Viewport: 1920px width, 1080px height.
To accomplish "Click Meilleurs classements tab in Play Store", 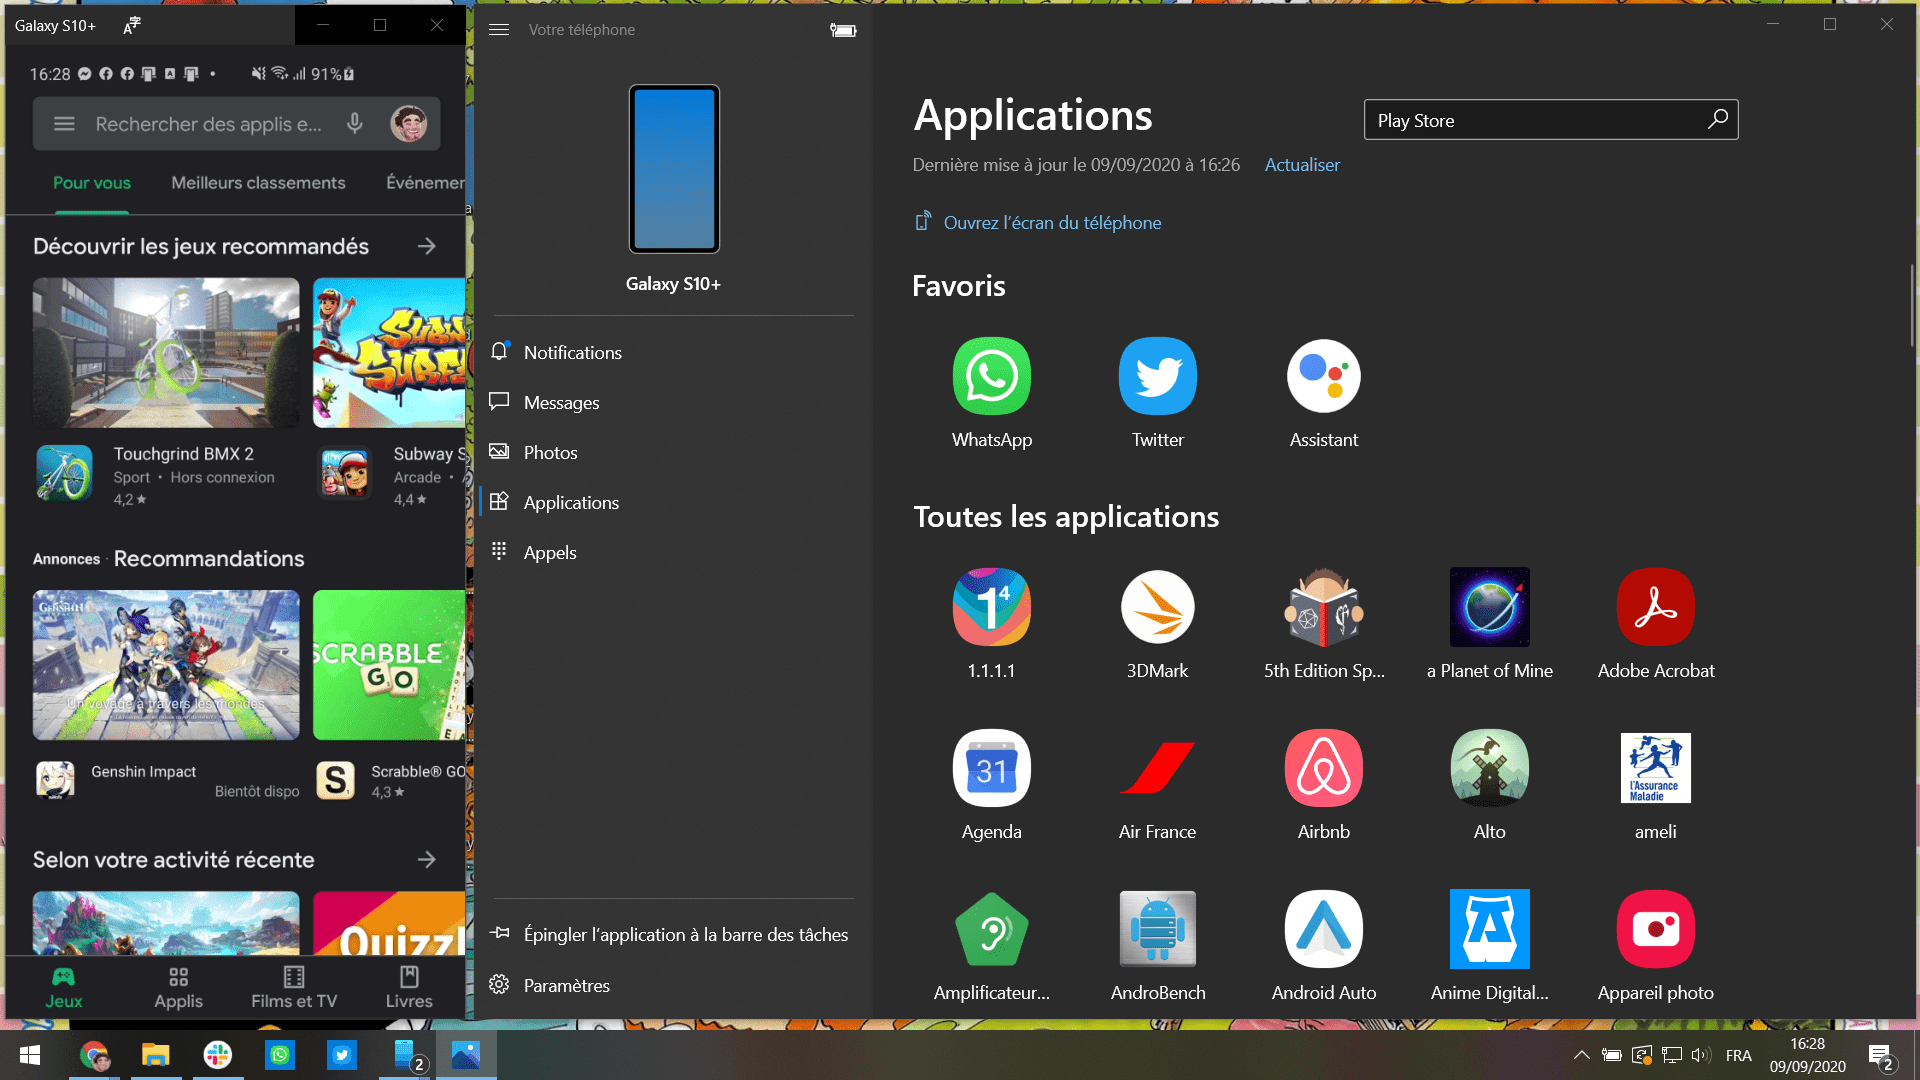I will pos(257,183).
